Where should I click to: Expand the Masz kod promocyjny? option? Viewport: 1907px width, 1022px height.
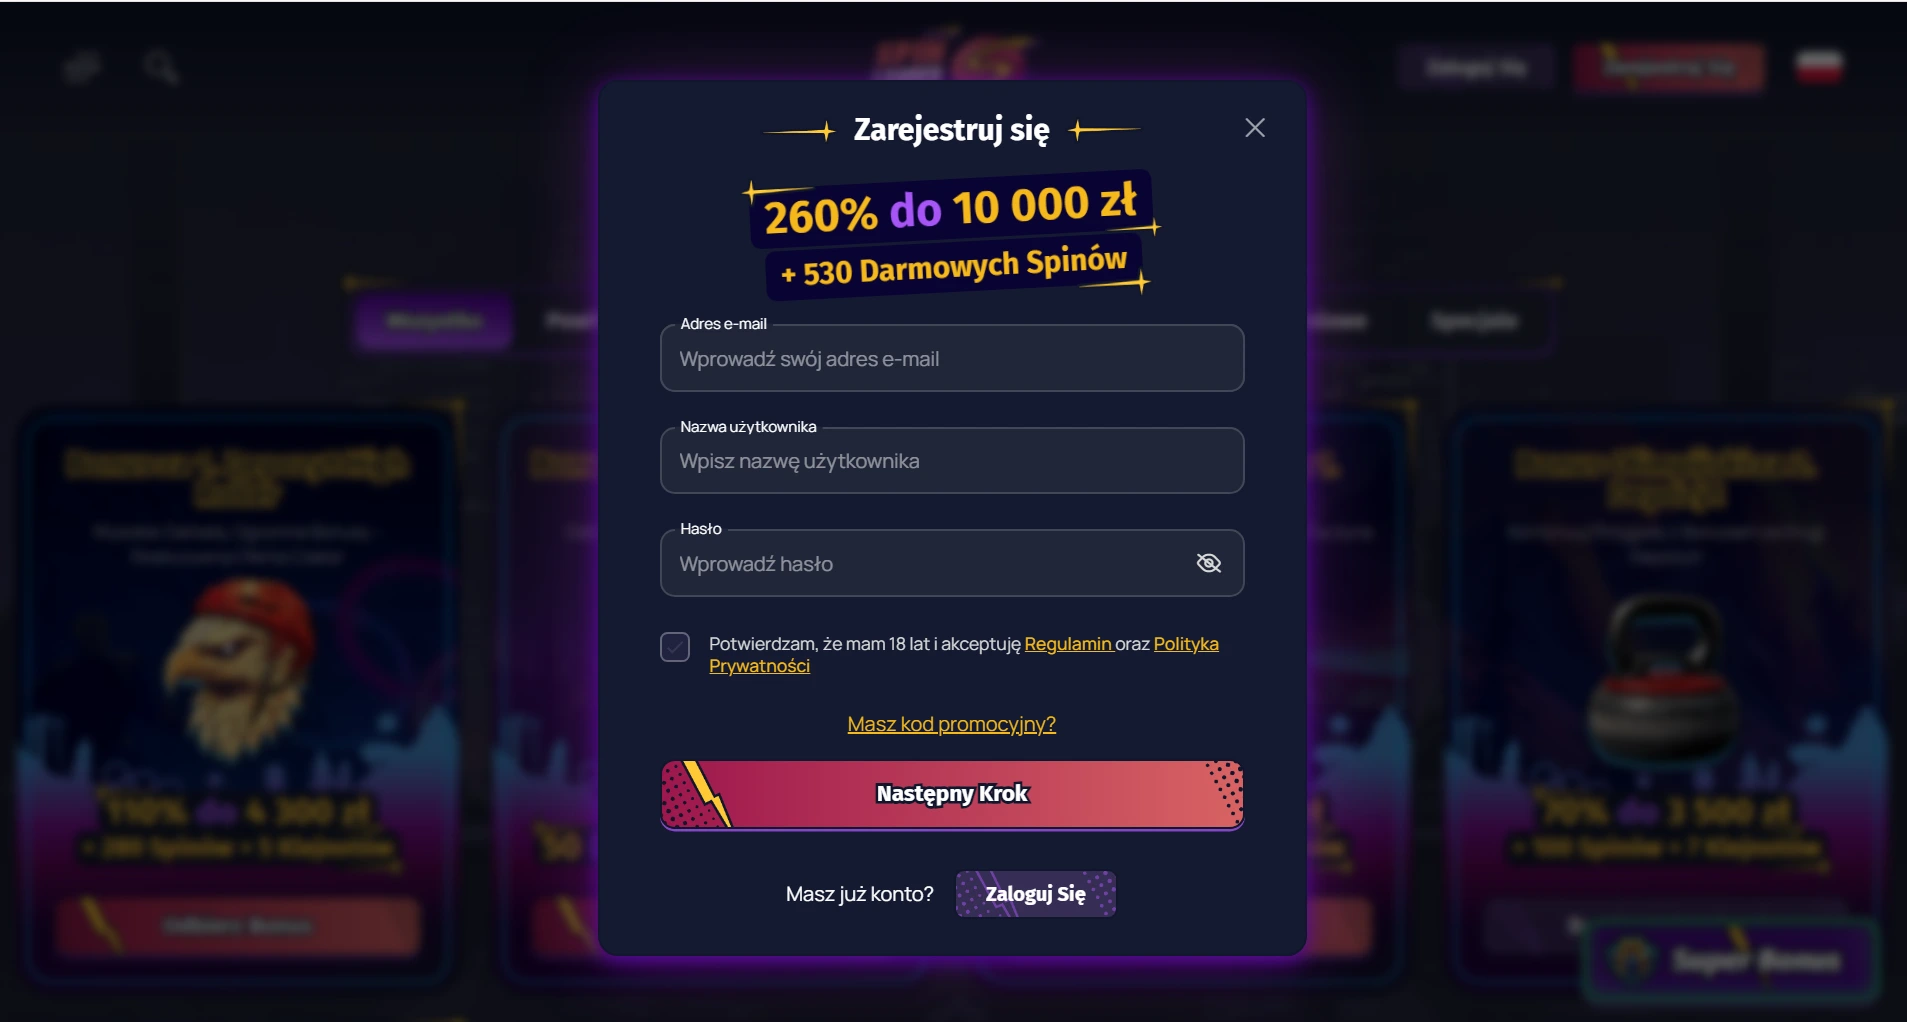[952, 724]
